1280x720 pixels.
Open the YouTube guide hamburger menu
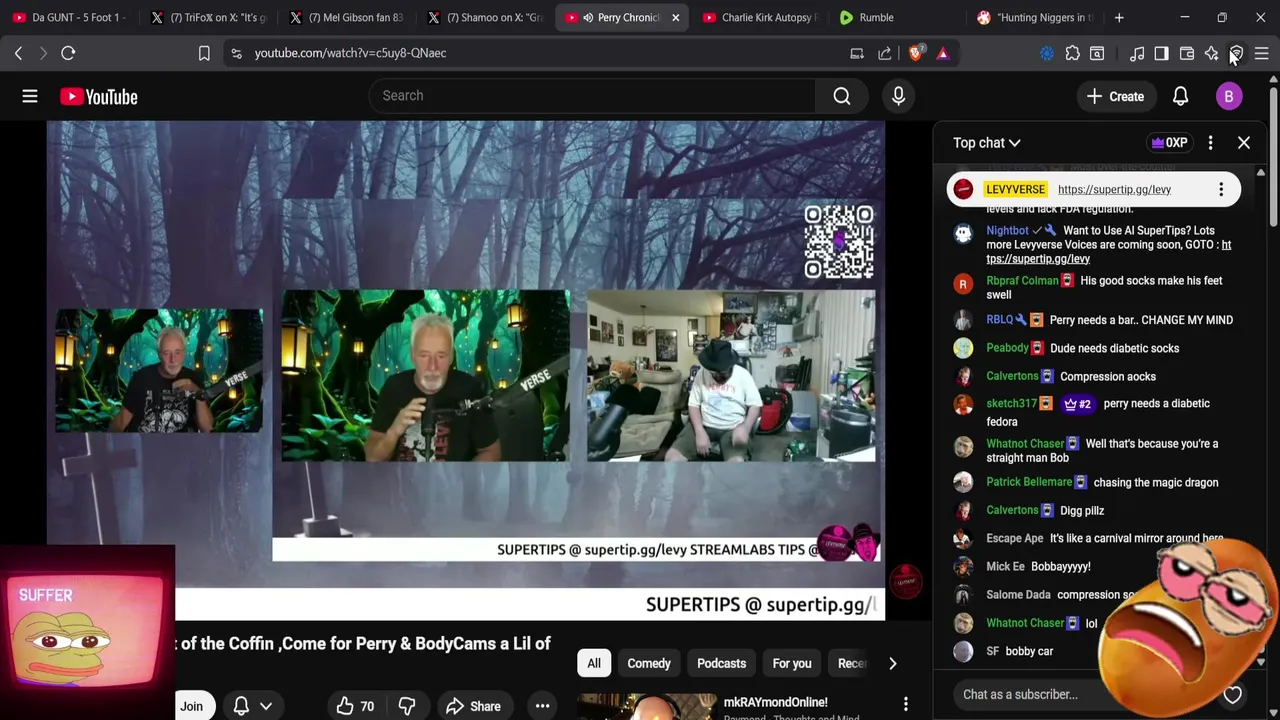click(30, 96)
